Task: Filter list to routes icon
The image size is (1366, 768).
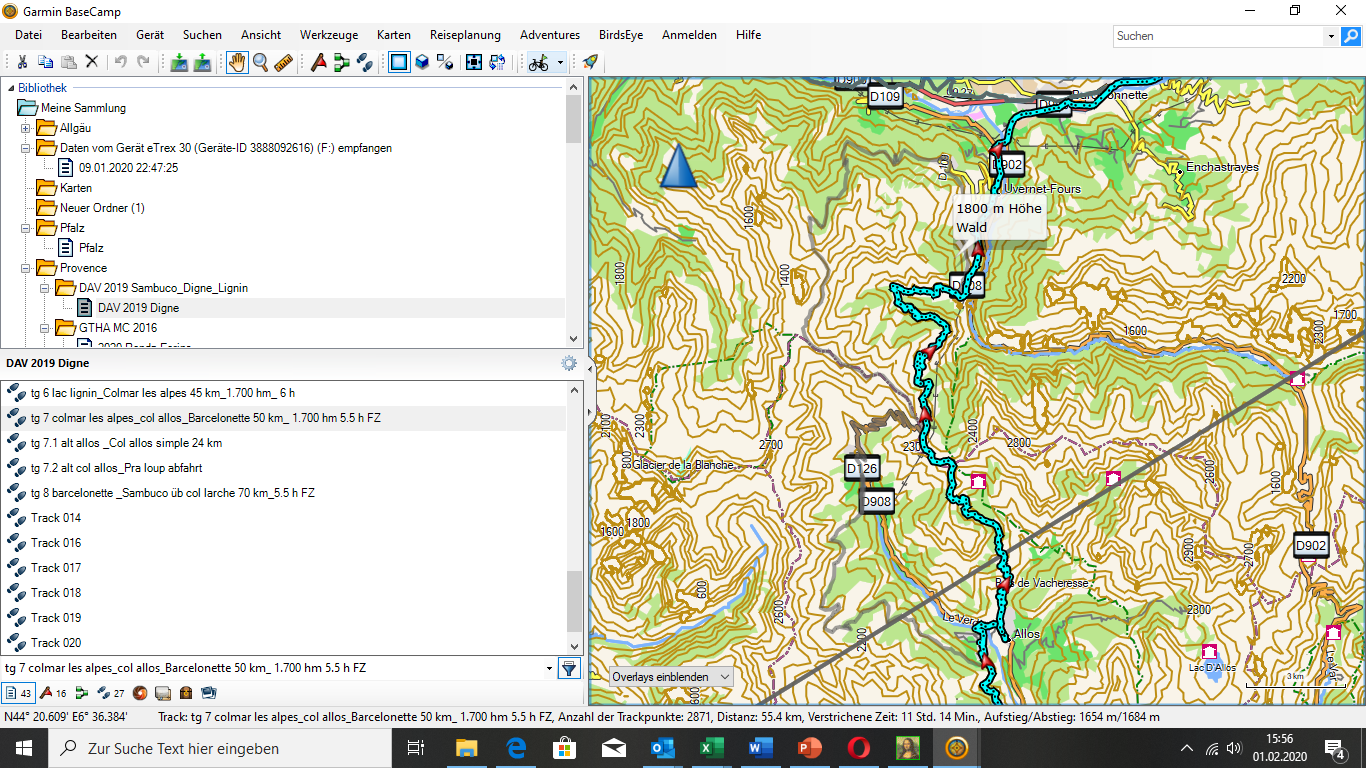Action: (x=82, y=692)
